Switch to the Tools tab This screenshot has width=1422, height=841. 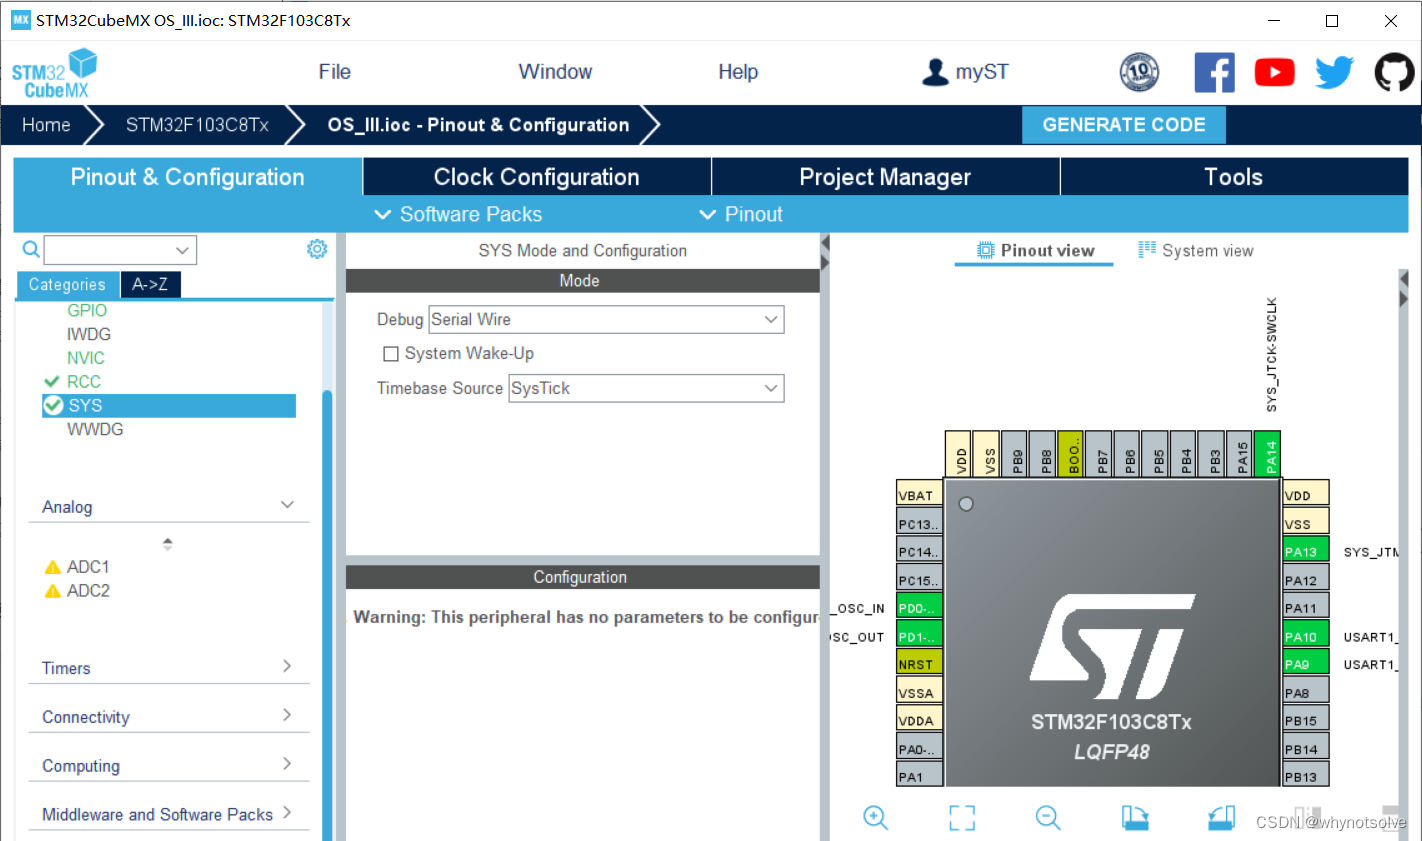pos(1234,177)
